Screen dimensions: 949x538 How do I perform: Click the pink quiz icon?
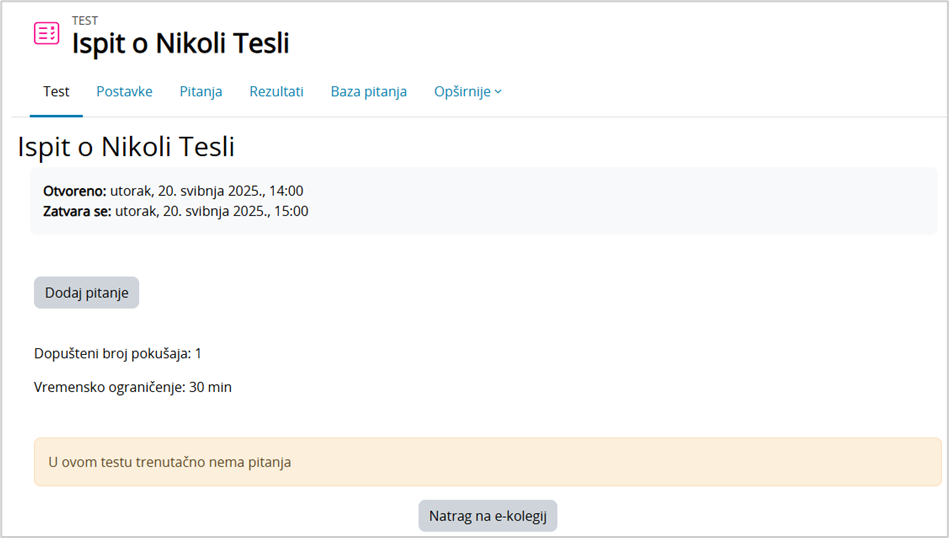(46, 33)
